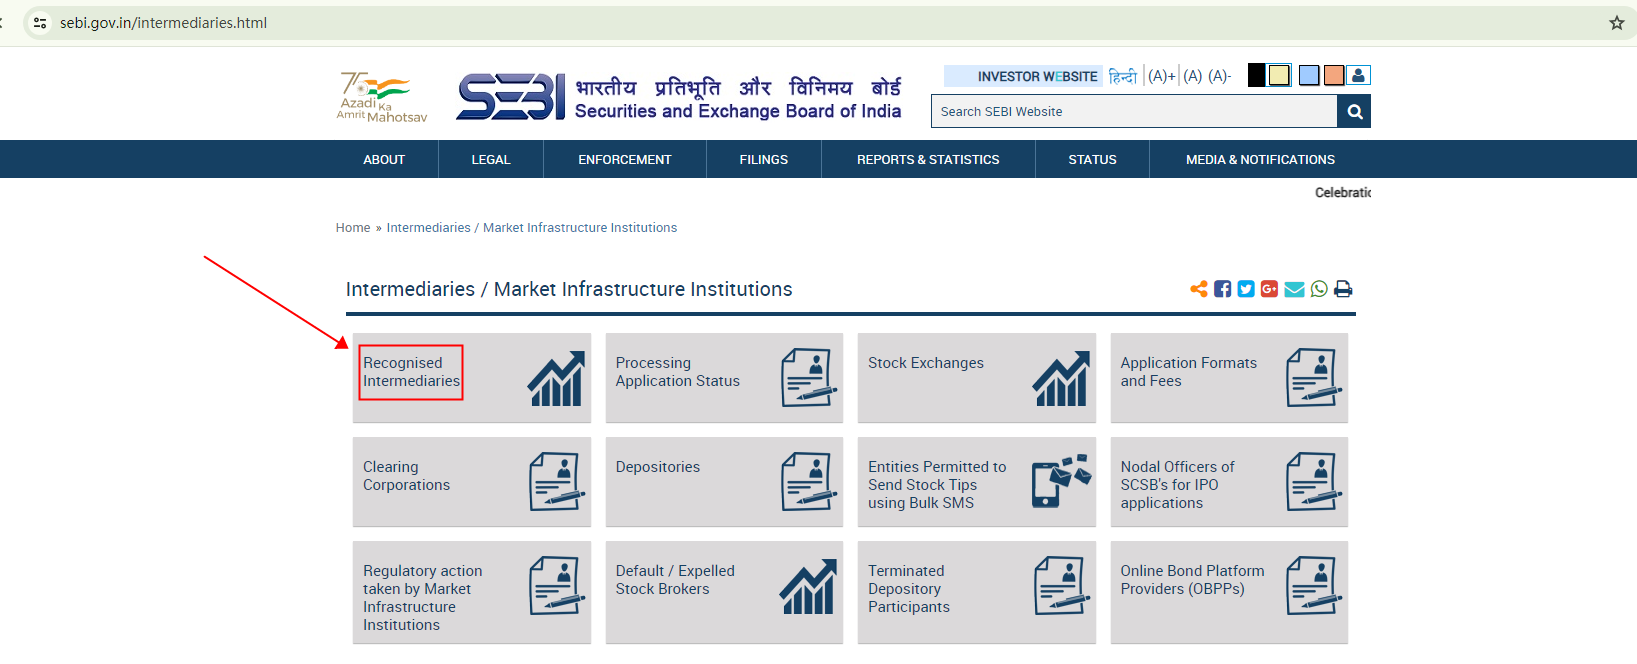Decrease font size with (A)-
1637x664 pixels.
[1220, 76]
